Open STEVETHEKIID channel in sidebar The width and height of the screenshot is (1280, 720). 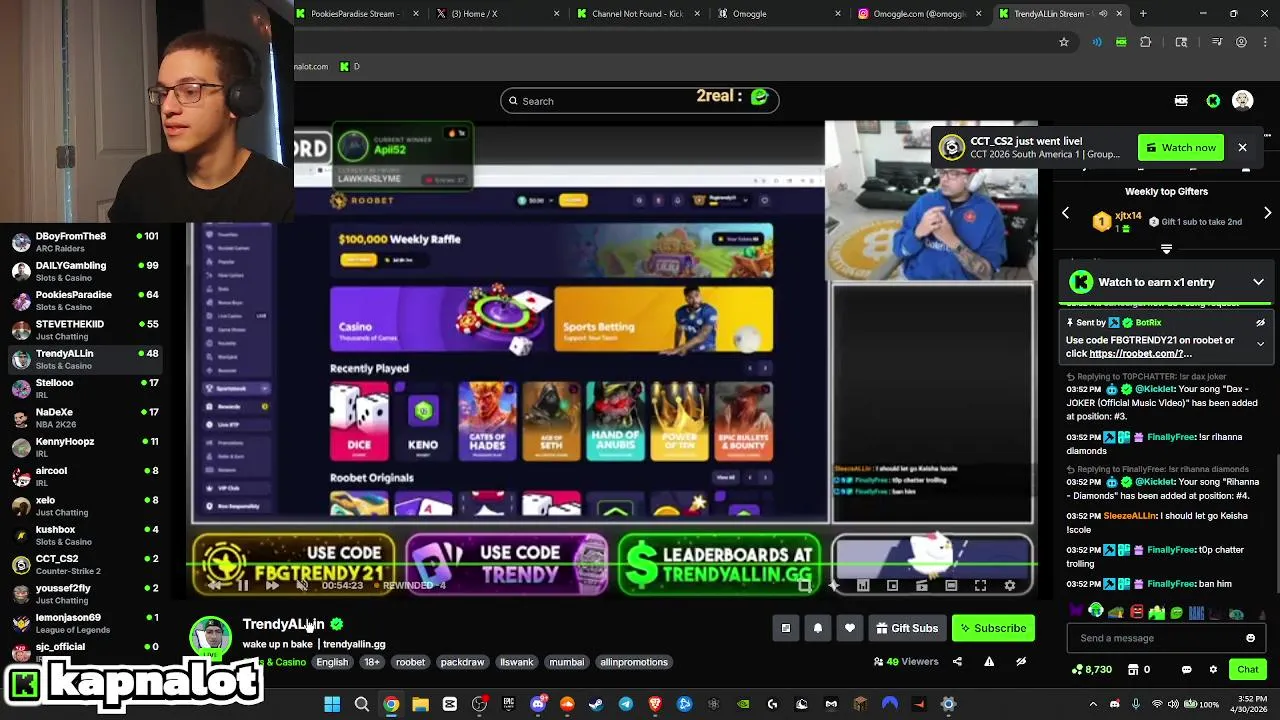pos(85,330)
